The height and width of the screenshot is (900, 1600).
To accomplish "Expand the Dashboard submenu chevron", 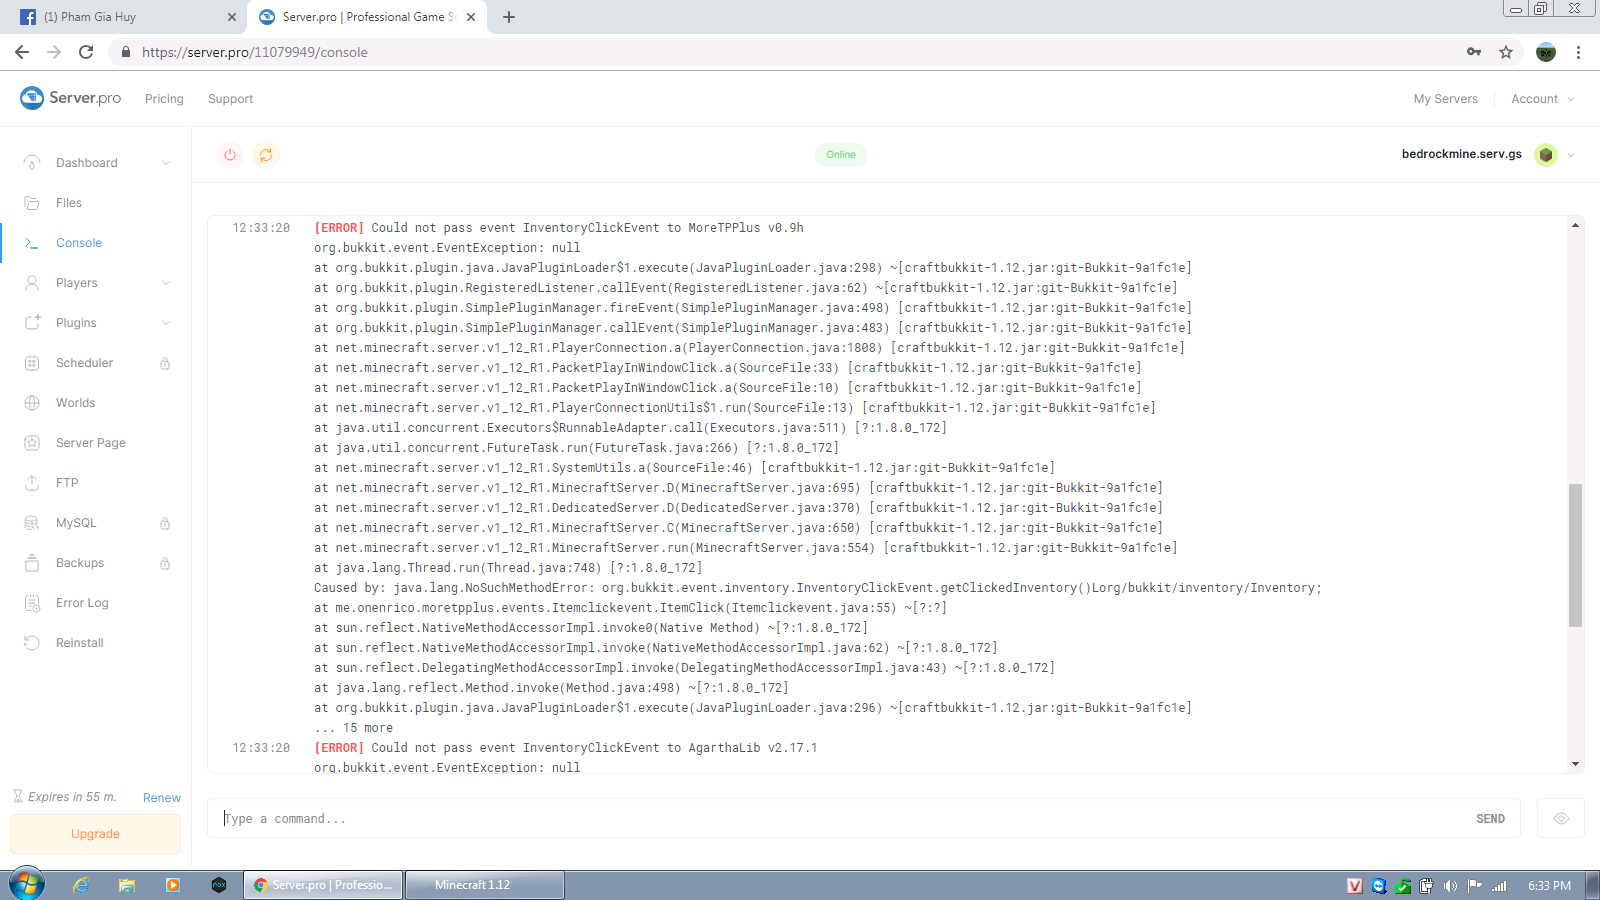I will 166,163.
